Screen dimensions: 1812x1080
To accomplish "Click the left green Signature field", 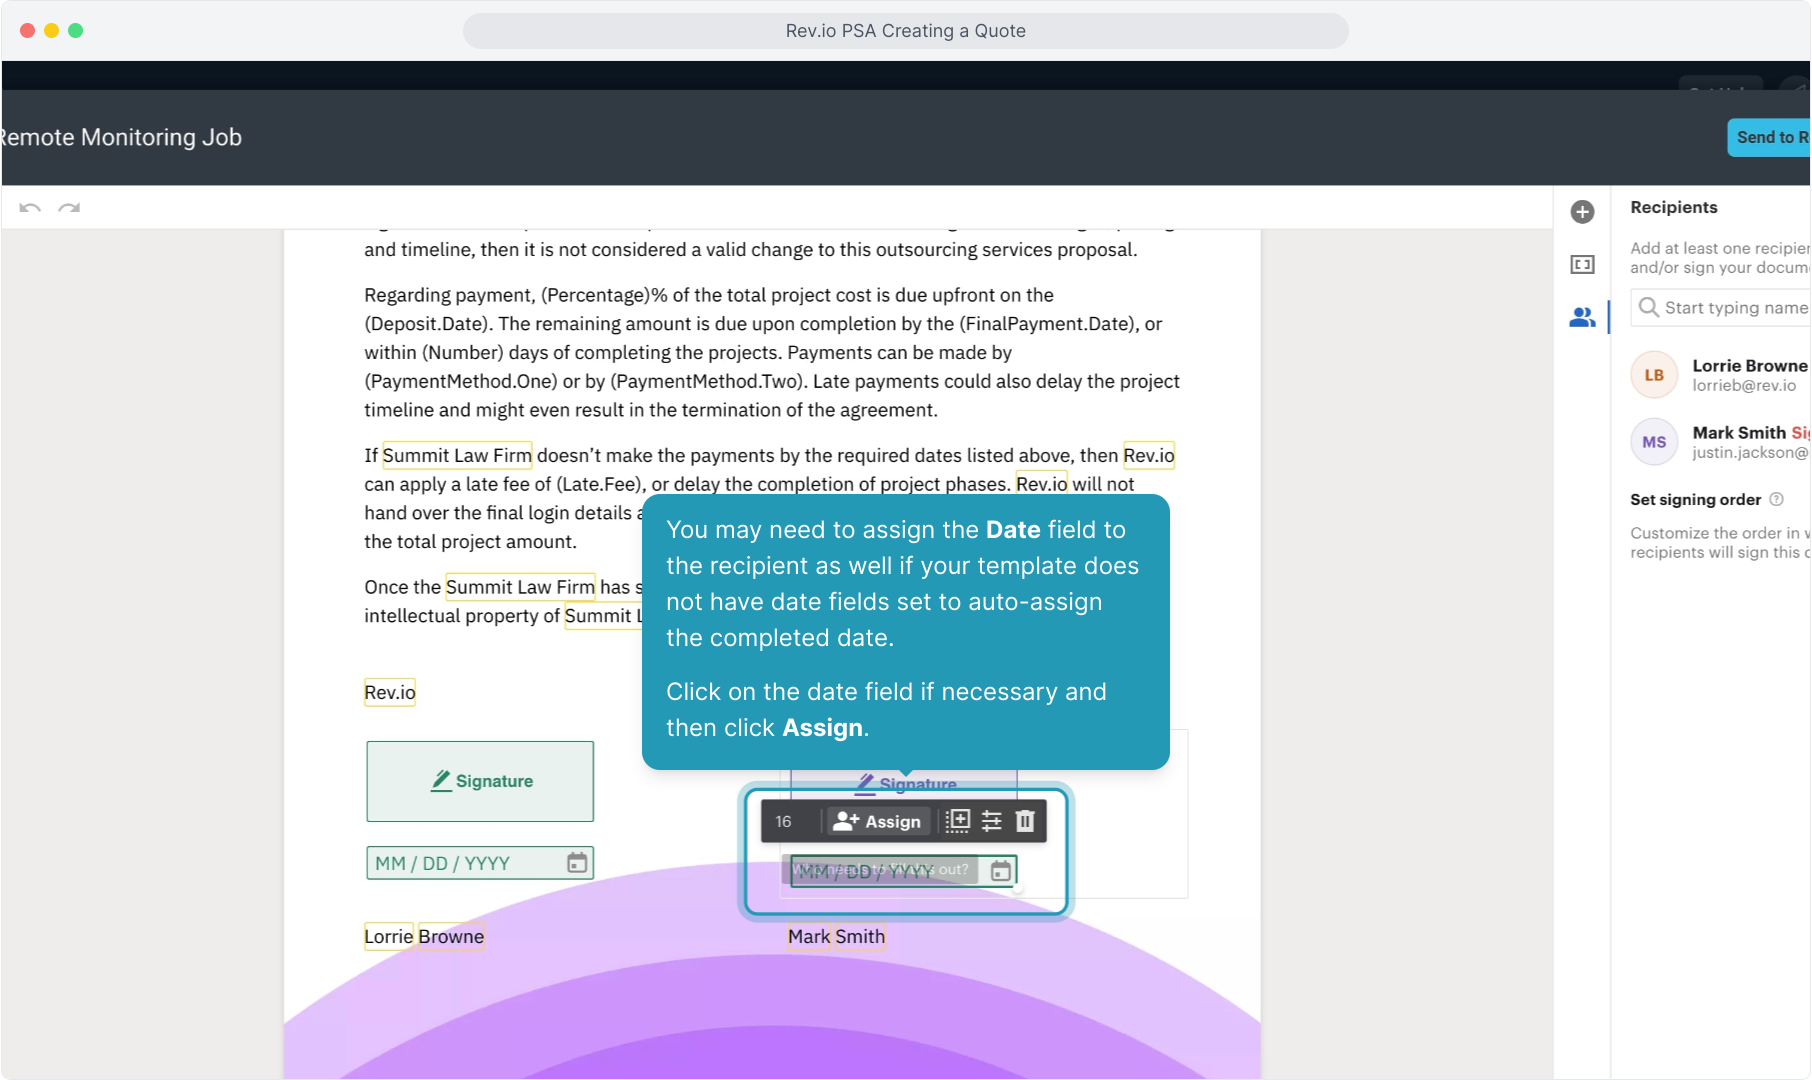I will point(480,781).
